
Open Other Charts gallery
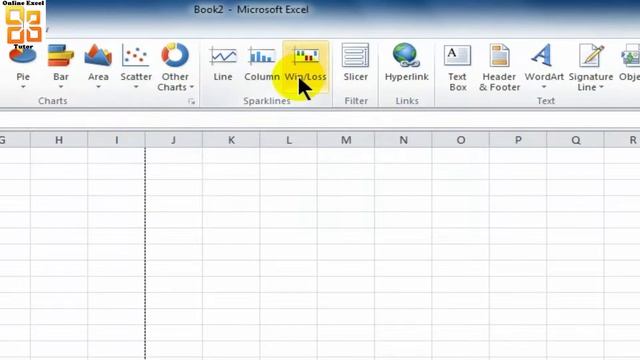(175, 67)
